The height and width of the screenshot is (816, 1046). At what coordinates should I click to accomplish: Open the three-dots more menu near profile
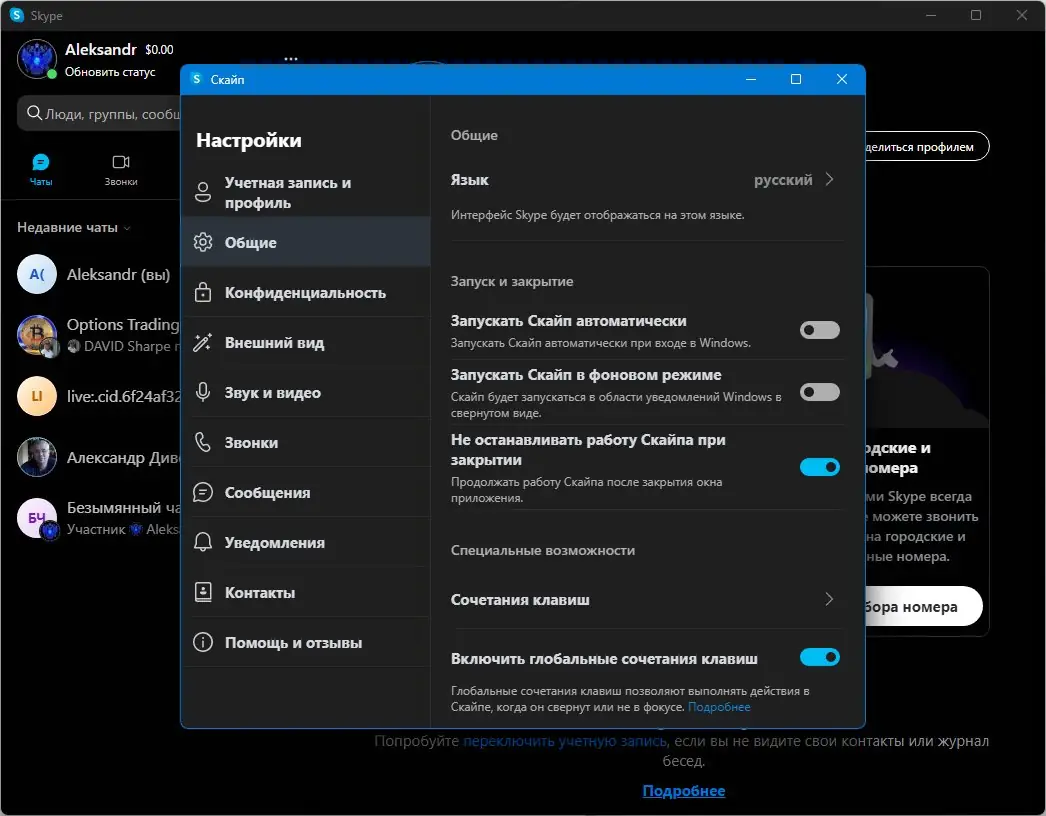point(291,59)
